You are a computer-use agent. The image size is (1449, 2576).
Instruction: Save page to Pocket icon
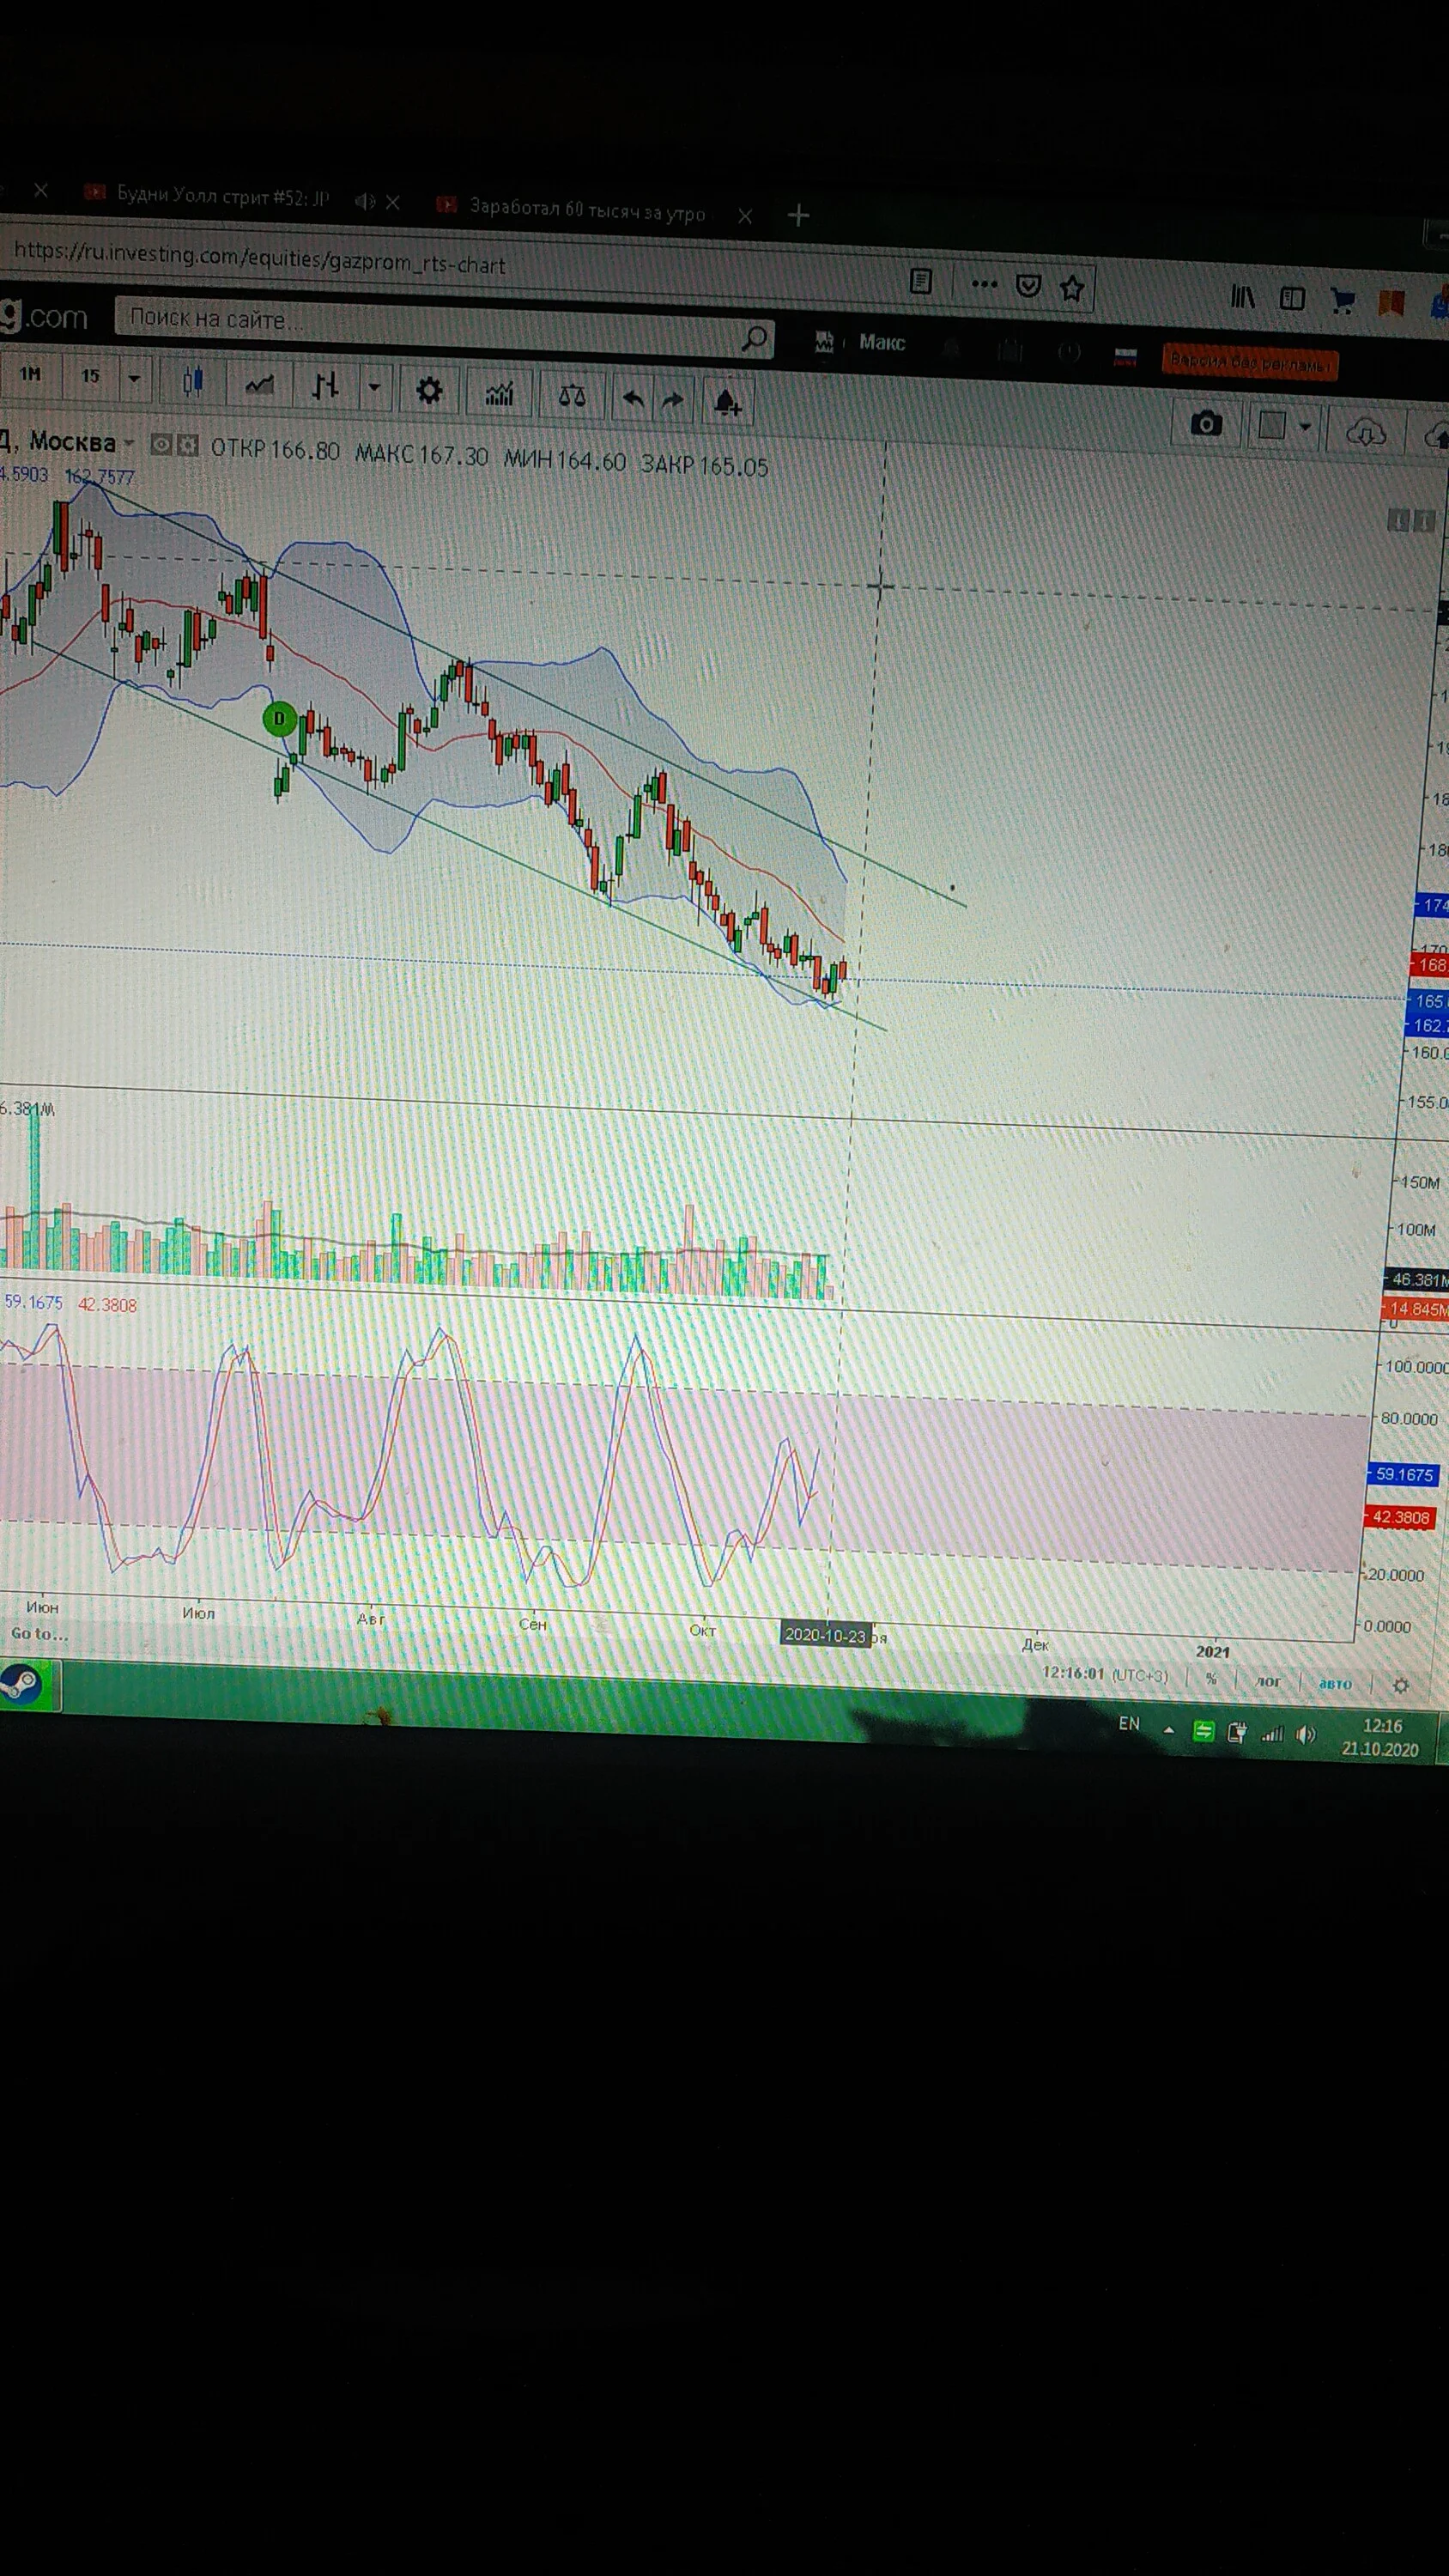(1028, 287)
